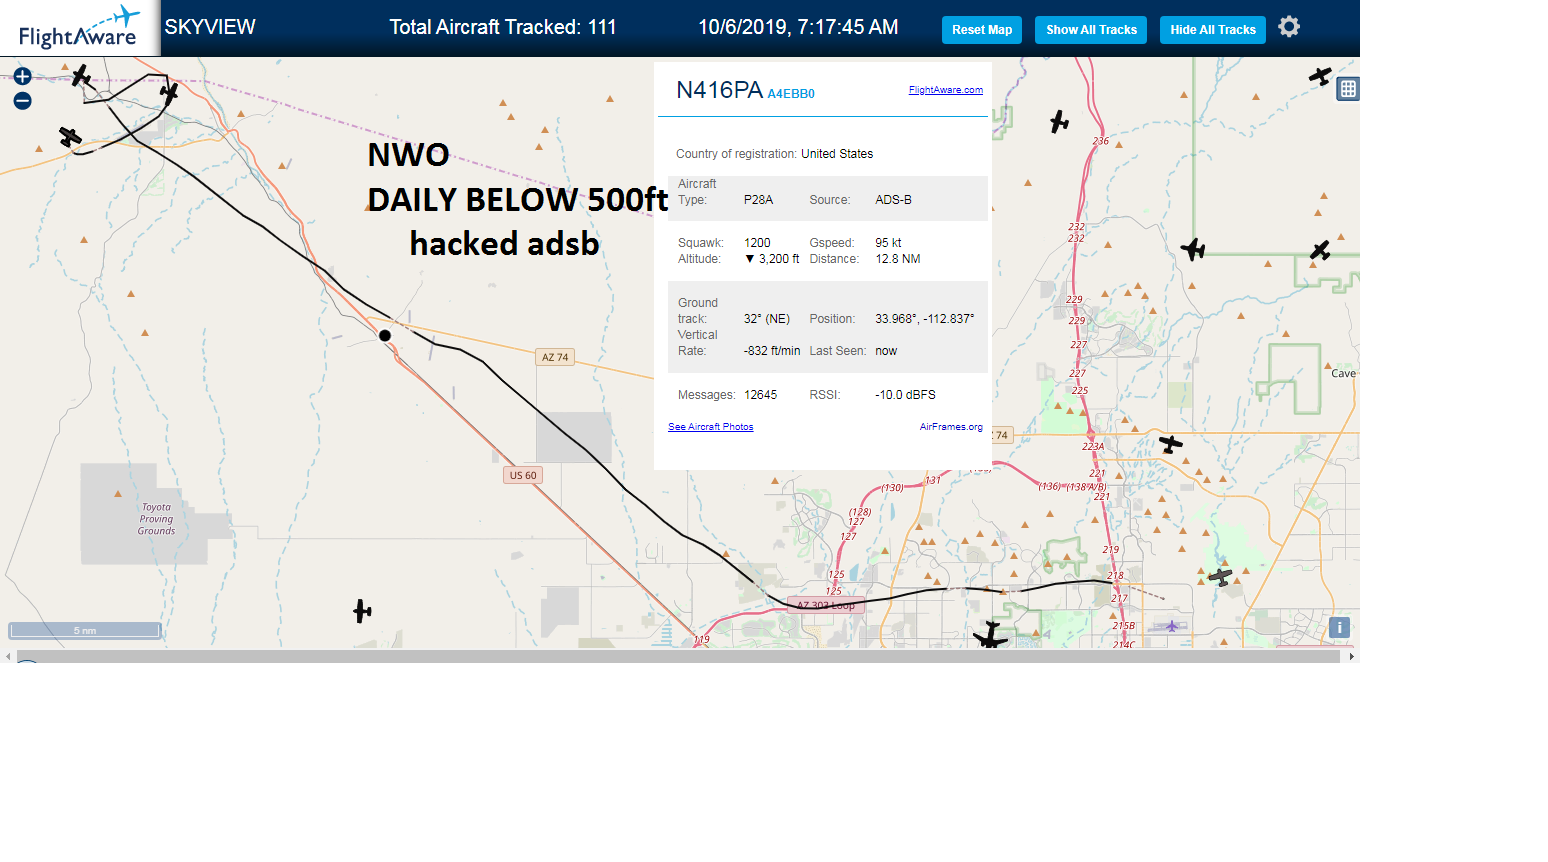Click the SKYVIEW title
The height and width of the screenshot is (862, 1548).
click(x=210, y=27)
